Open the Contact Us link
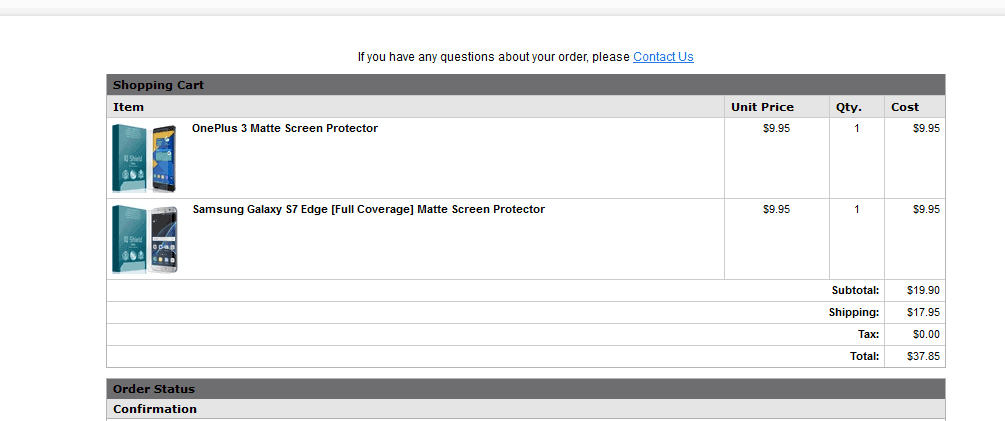This screenshot has height=421, width=1005. click(663, 56)
